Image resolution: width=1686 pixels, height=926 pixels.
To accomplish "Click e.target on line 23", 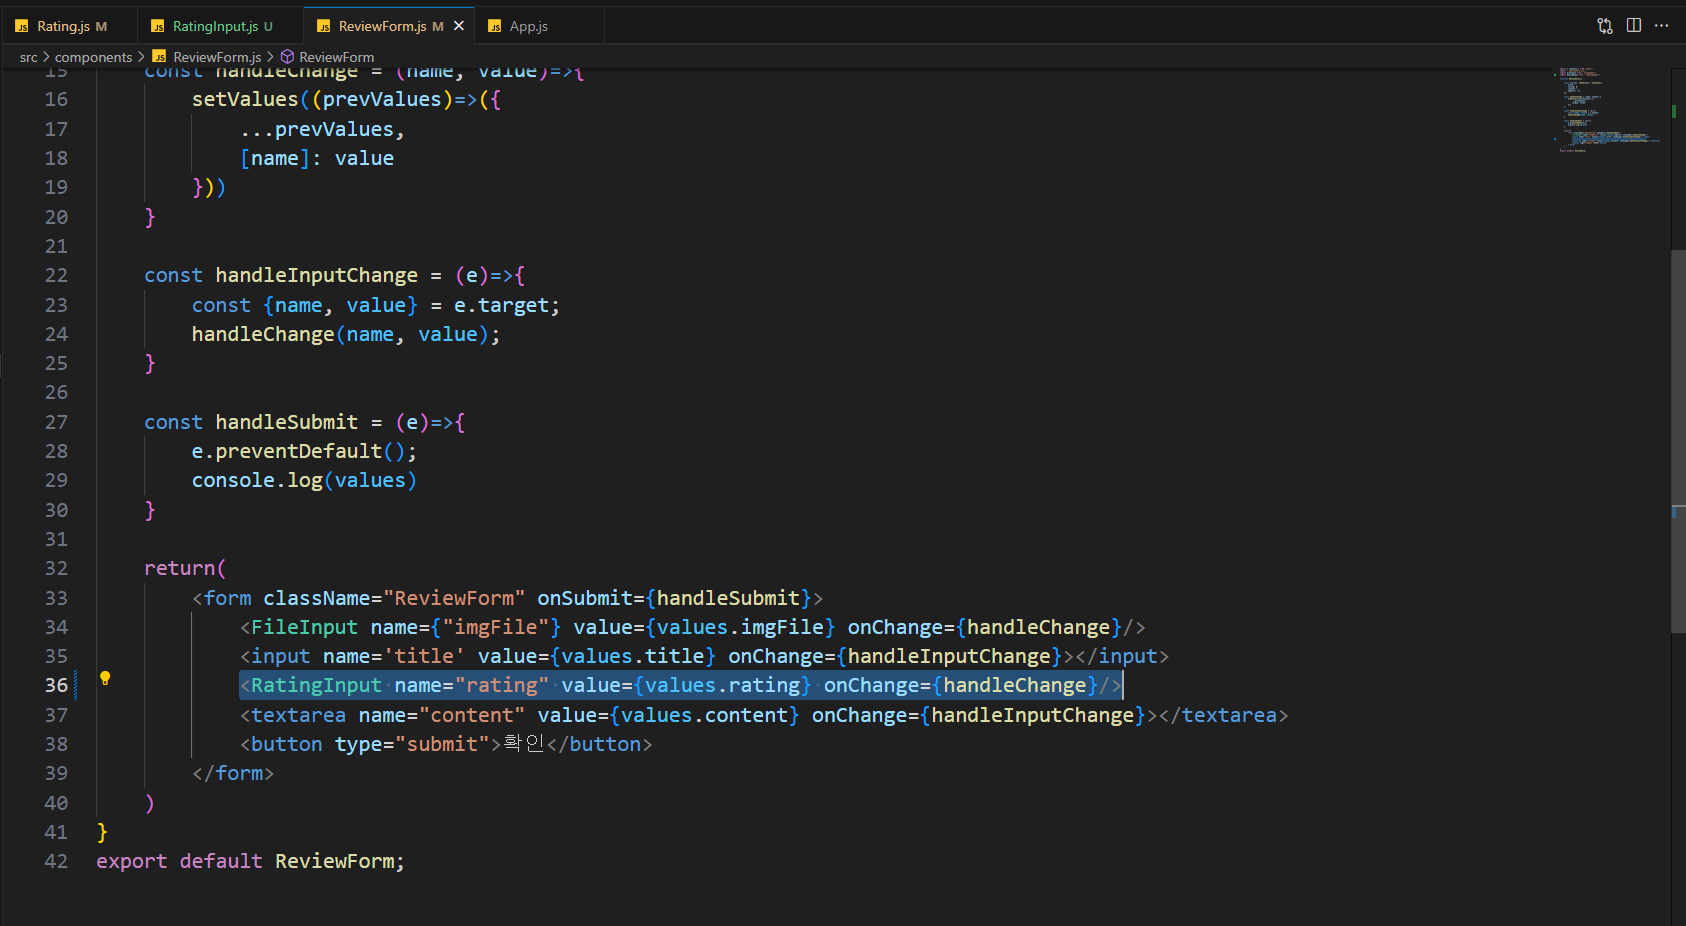I will 501,306.
